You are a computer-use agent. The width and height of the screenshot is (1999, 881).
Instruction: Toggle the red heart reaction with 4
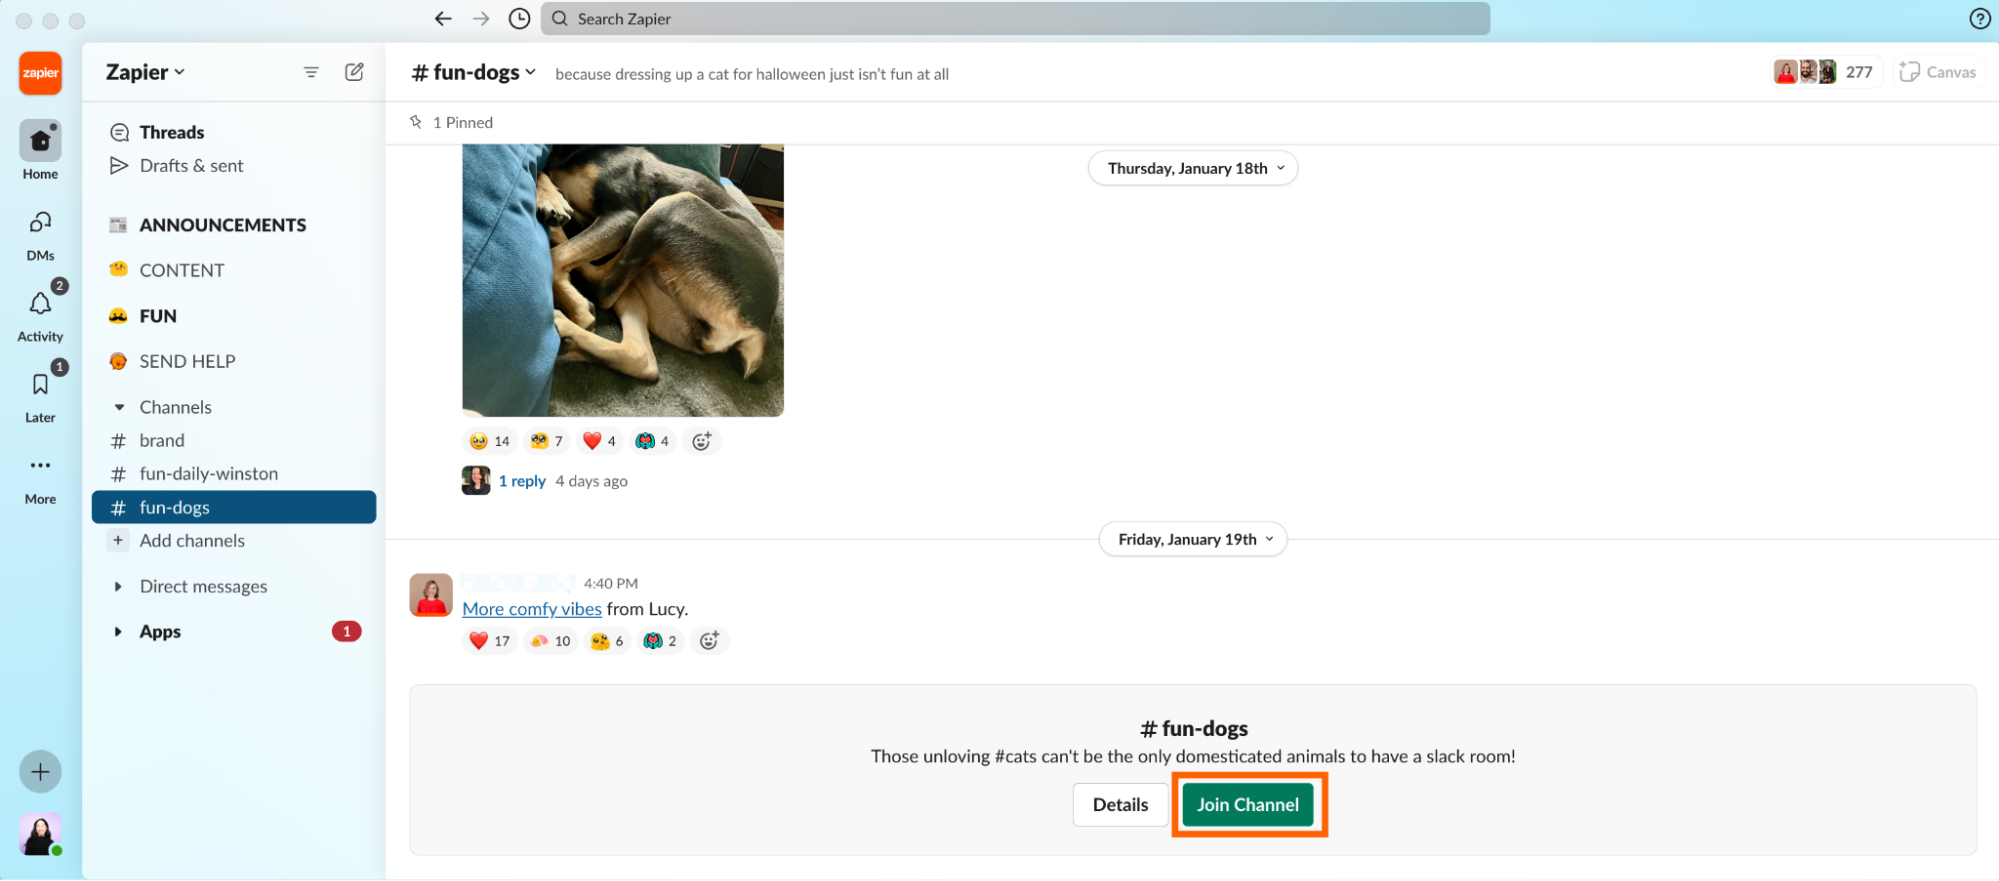599,441
